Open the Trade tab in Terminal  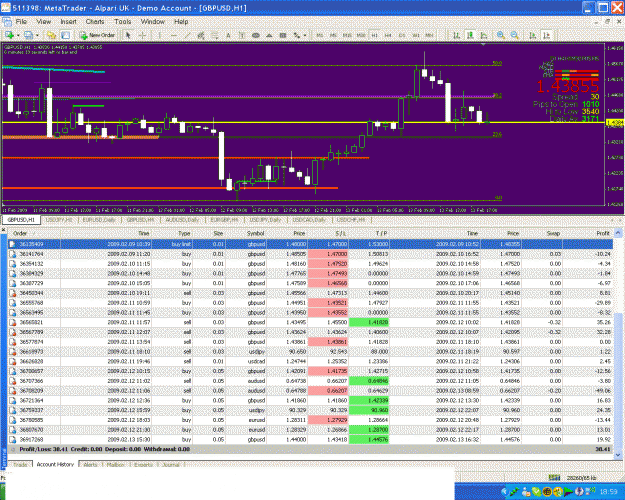coord(20,465)
